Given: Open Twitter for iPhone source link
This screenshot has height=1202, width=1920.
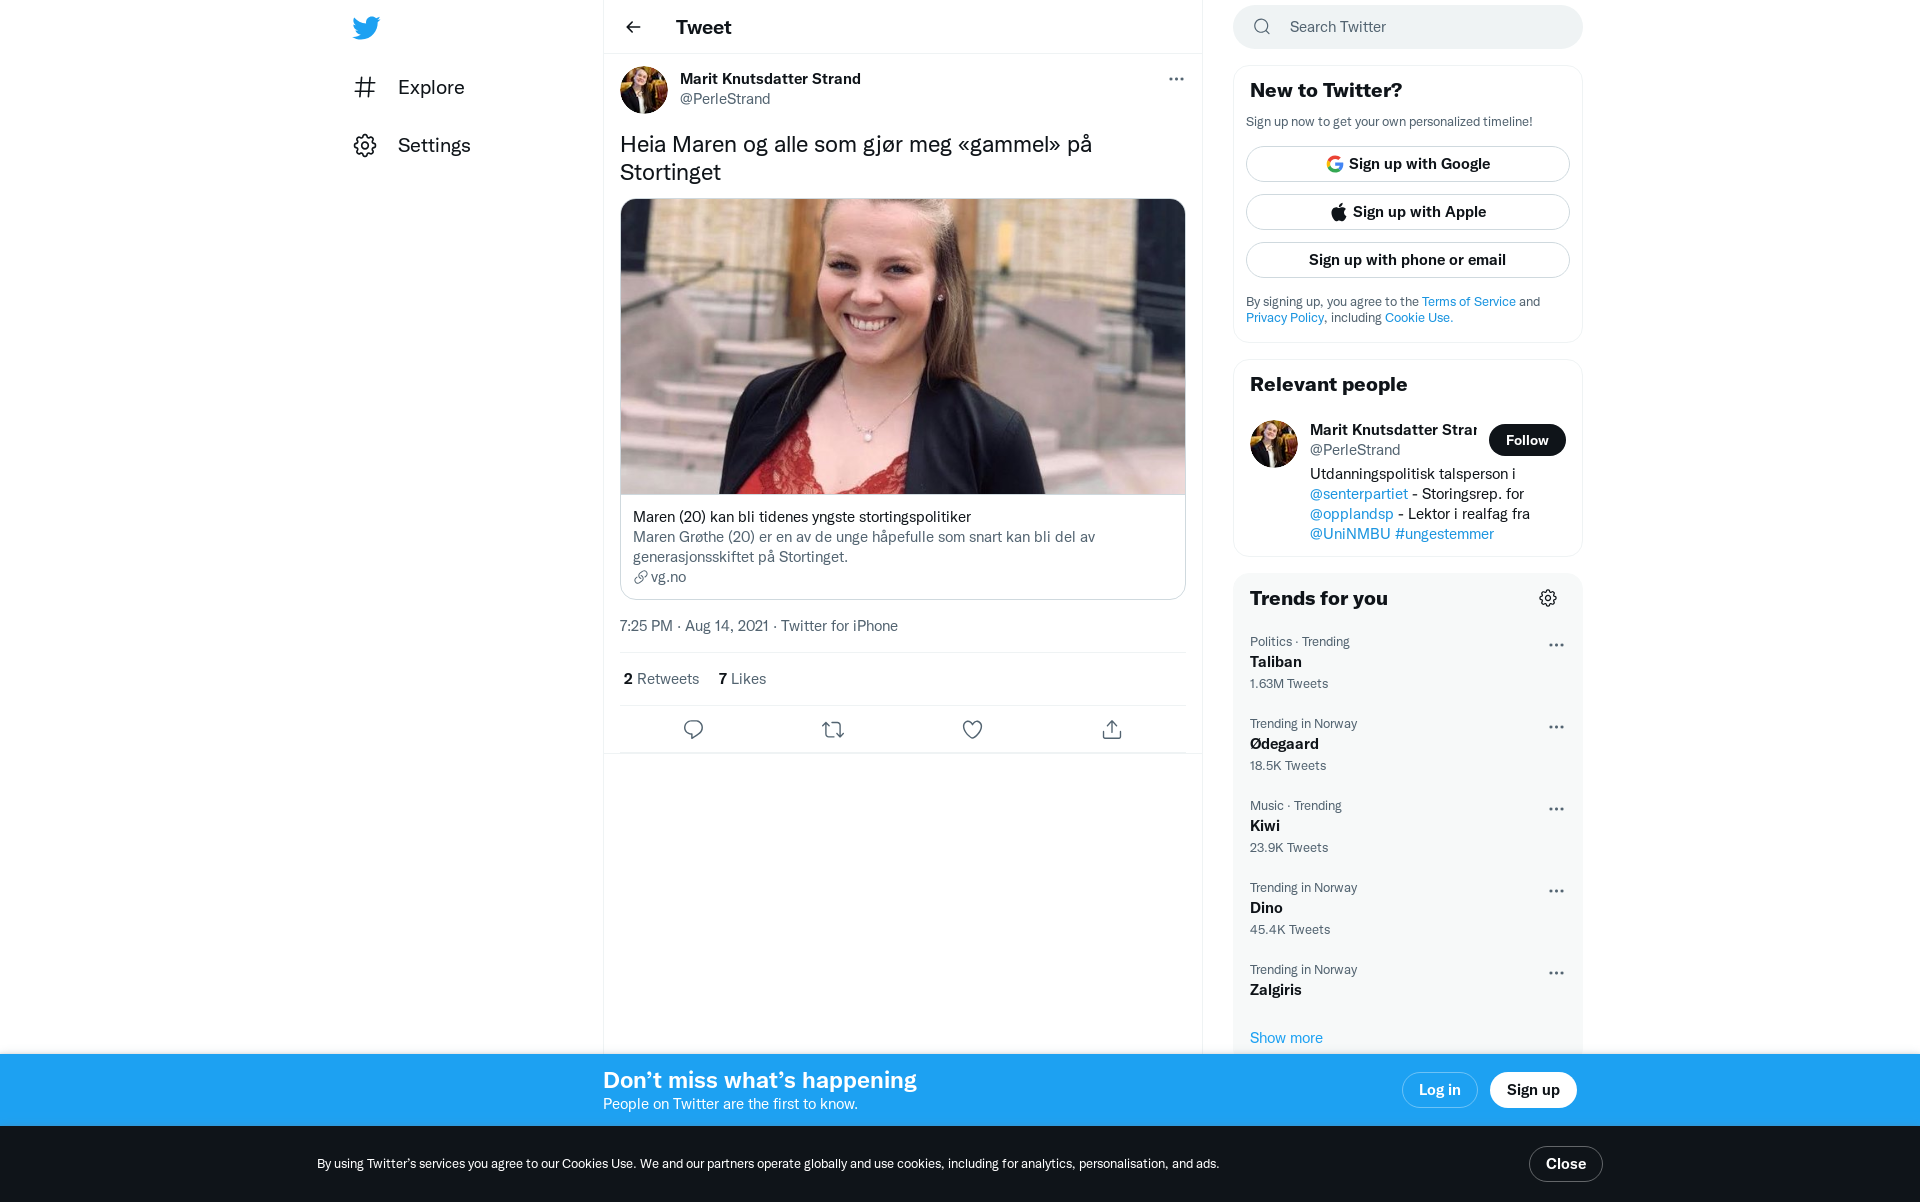Looking at the screenshot, I should [x=839, y=626].
